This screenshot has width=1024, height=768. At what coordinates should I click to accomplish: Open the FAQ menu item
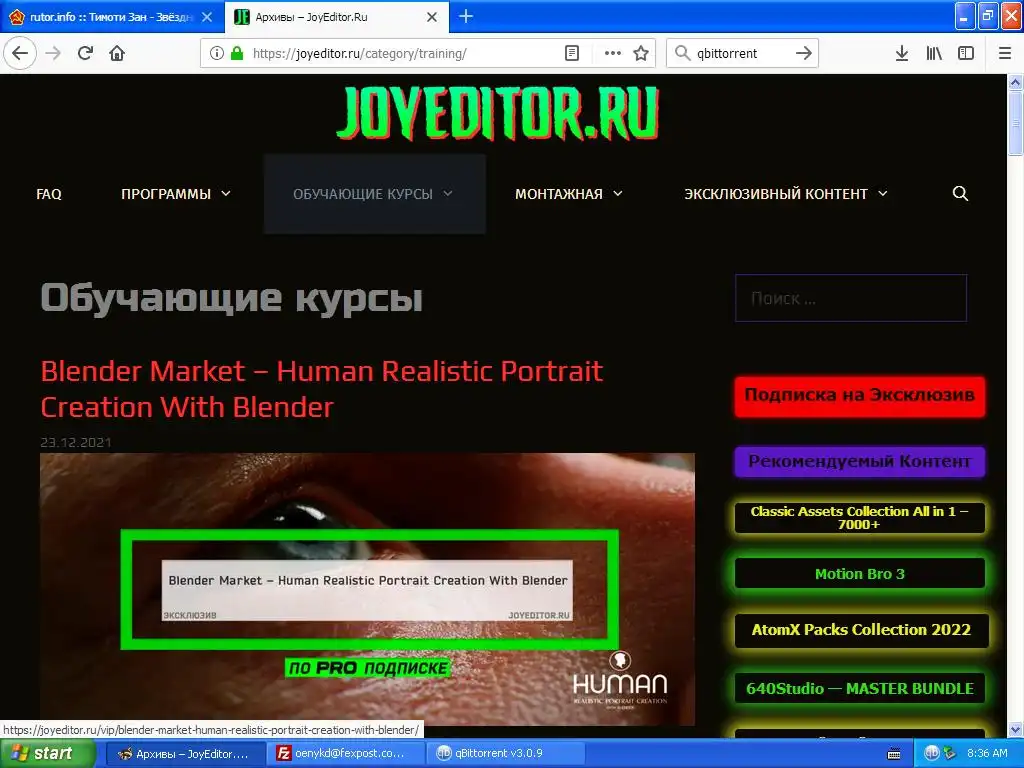tap(49, 194)
